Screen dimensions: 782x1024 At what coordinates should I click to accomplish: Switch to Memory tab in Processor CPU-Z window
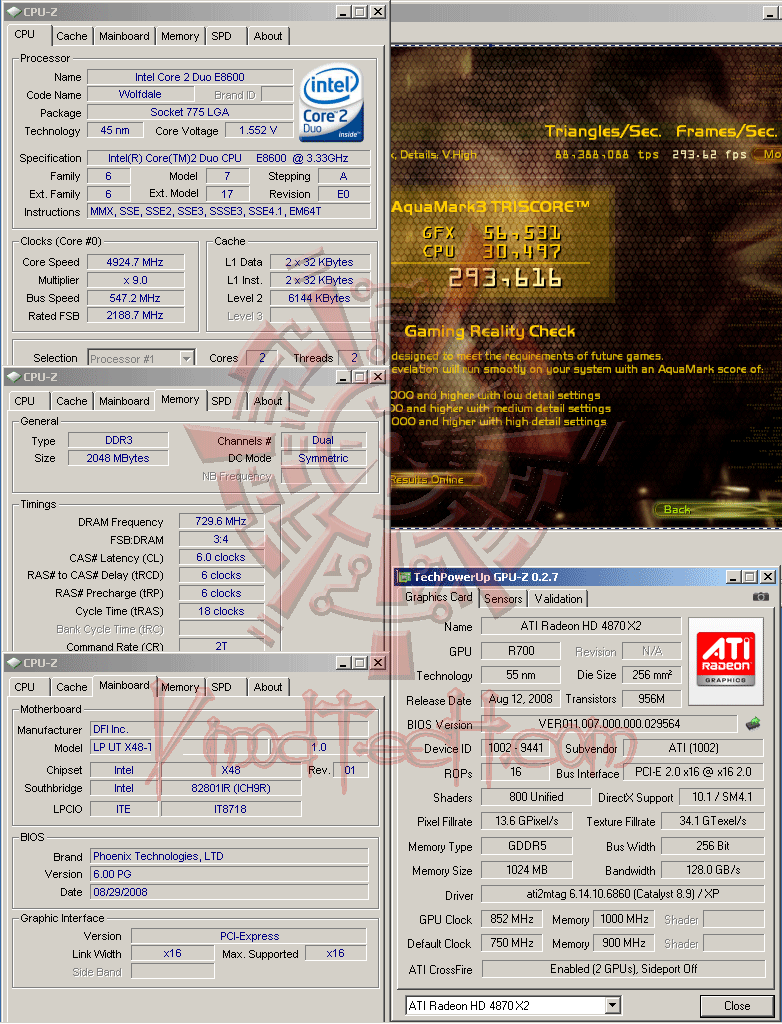point(180,37)
